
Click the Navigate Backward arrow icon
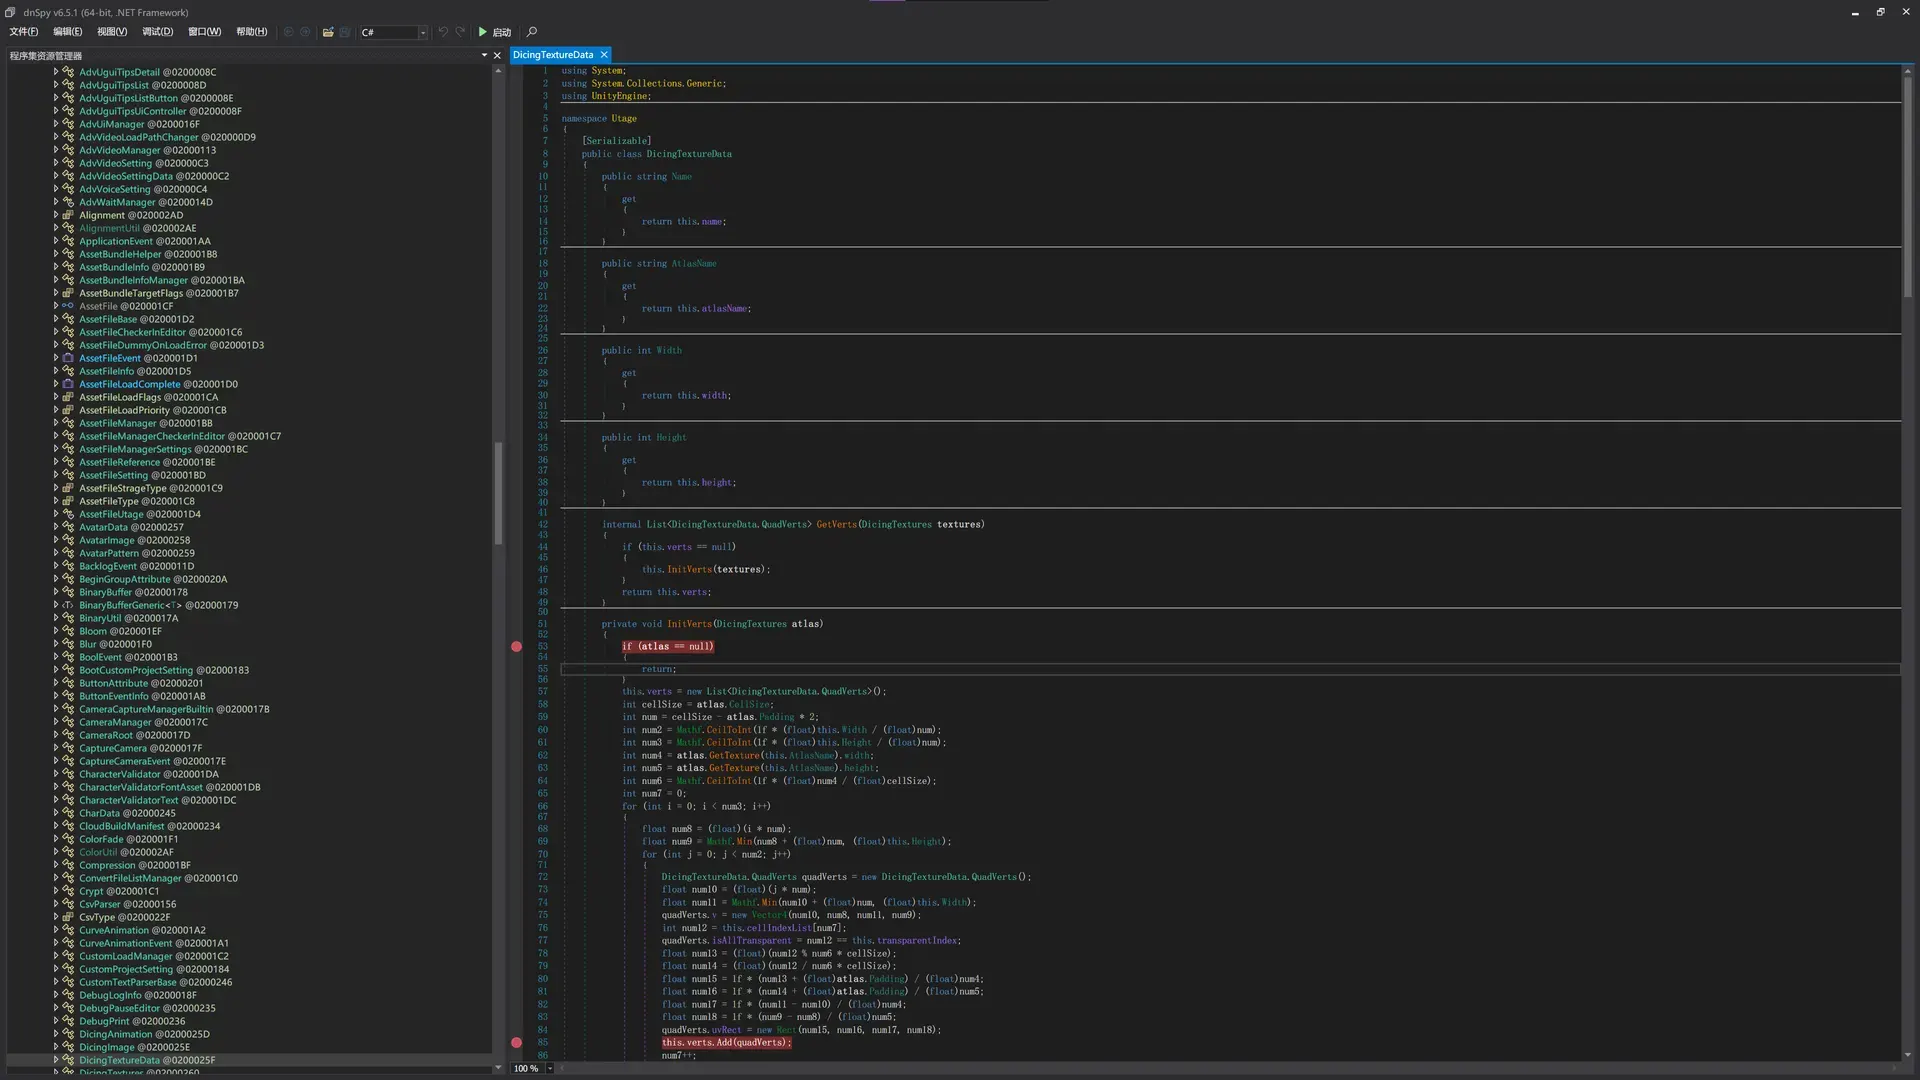coord(288,32)
